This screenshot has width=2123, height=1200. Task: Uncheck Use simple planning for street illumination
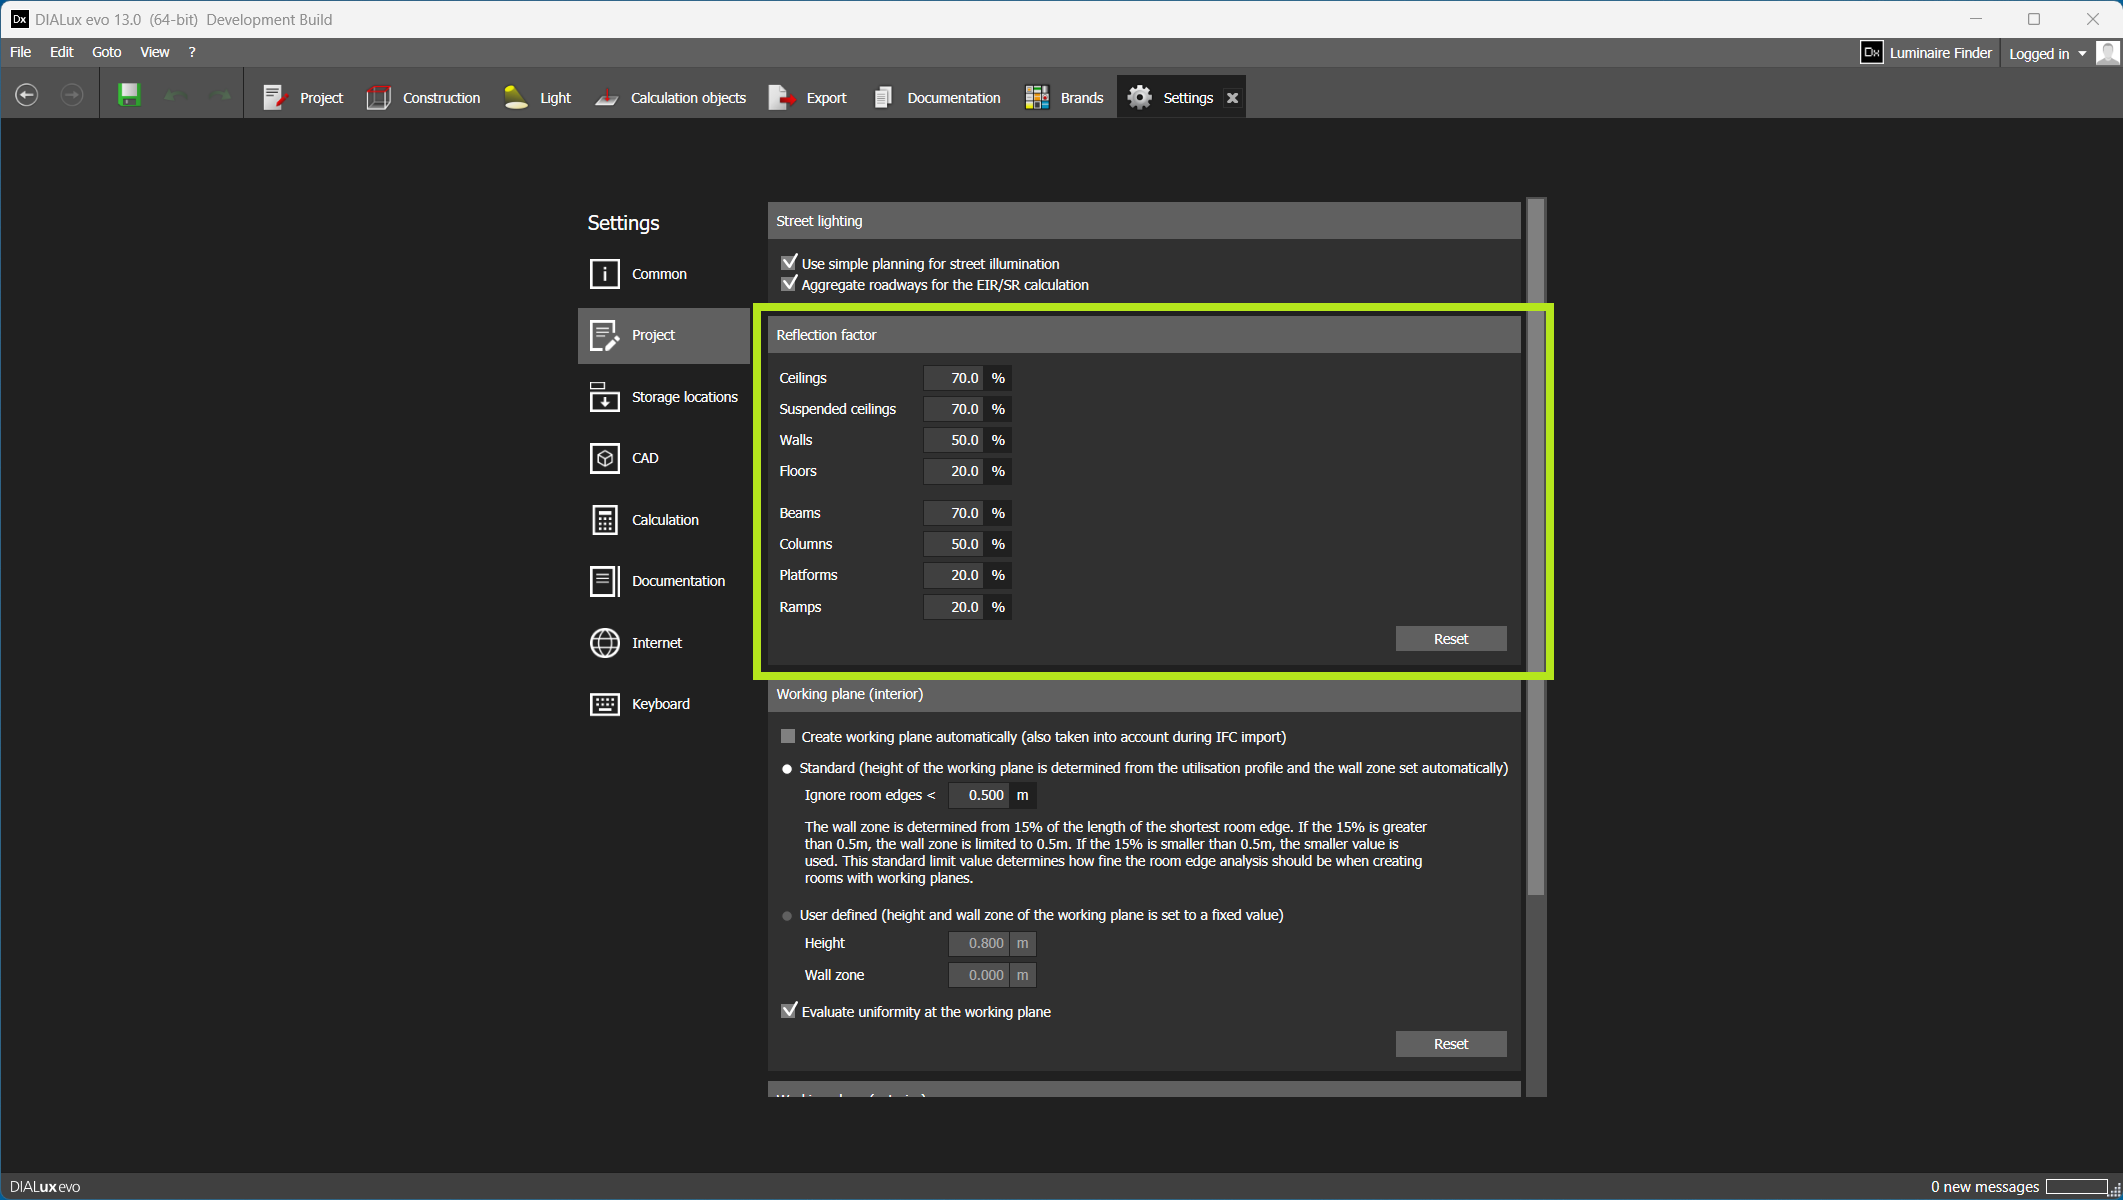[x=789, y=263]
